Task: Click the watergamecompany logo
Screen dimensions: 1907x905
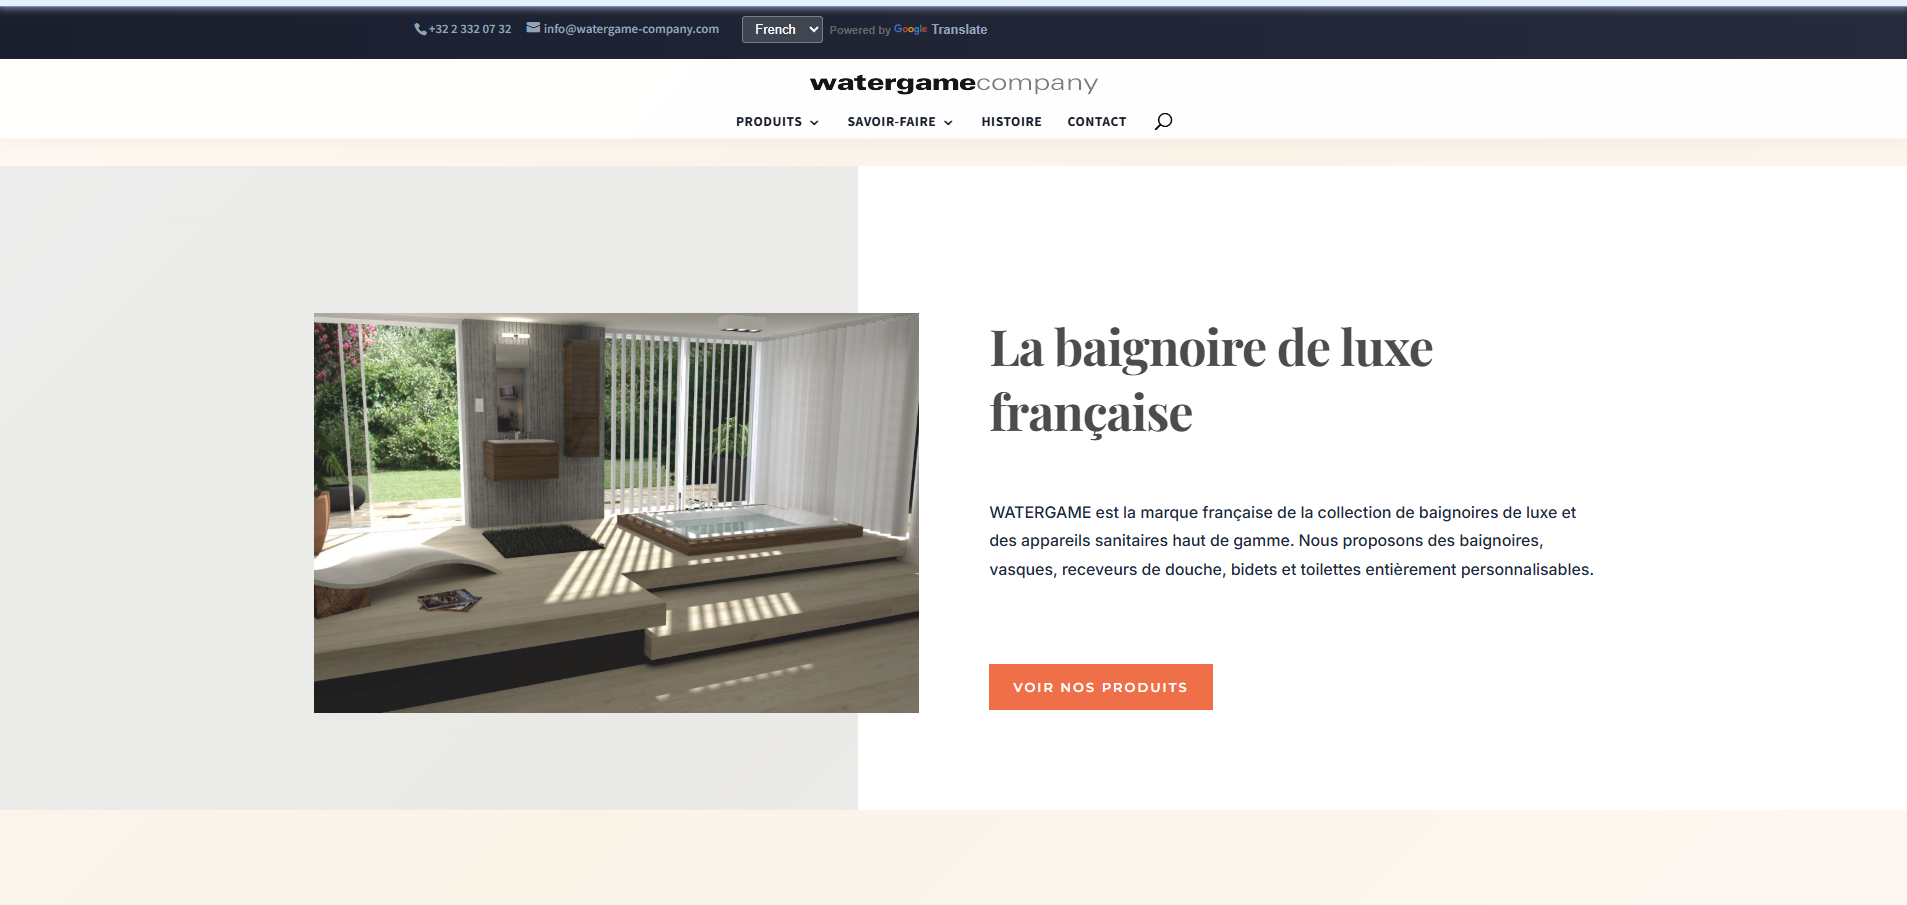Action: coord(953,84)
